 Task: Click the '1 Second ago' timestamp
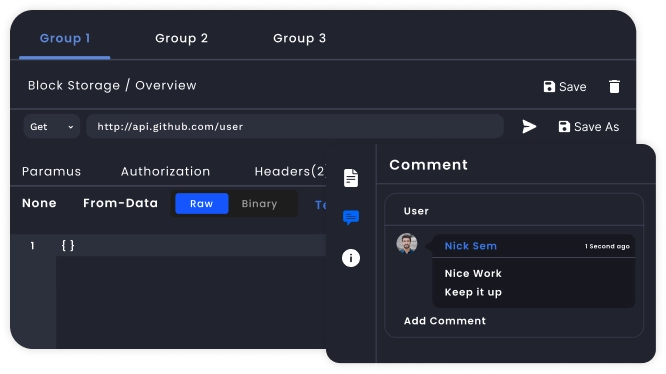607,246
